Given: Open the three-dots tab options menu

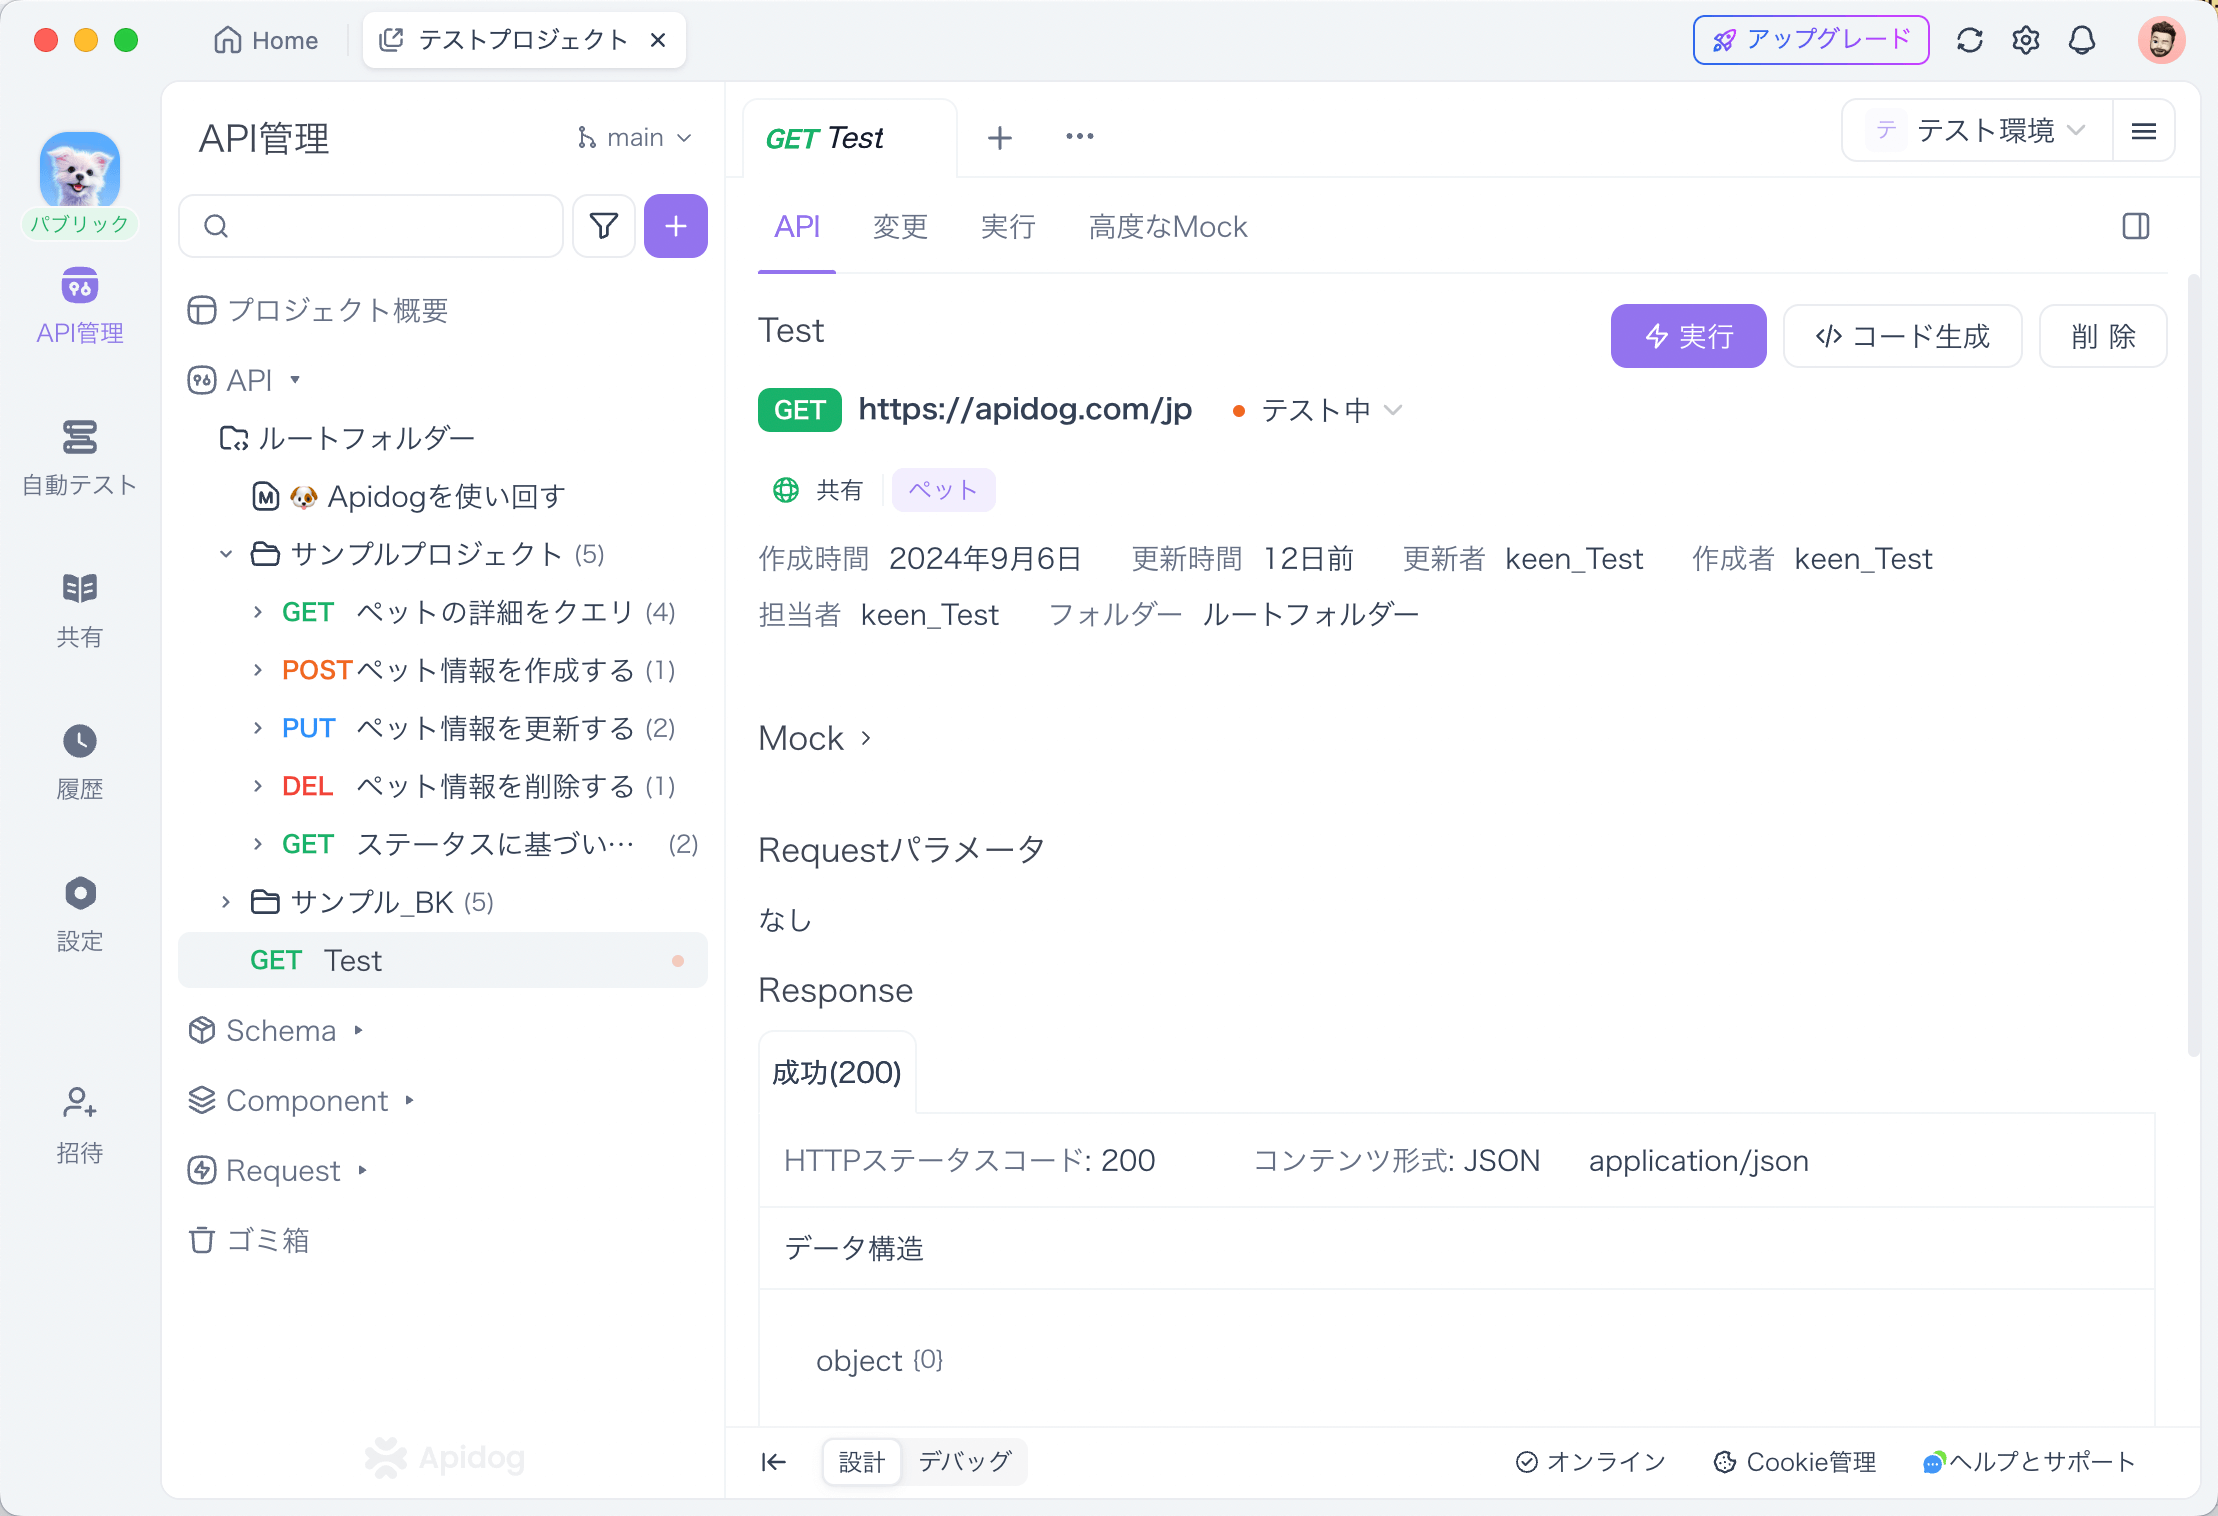Looking at the screenshot, I should point(1080,136).
